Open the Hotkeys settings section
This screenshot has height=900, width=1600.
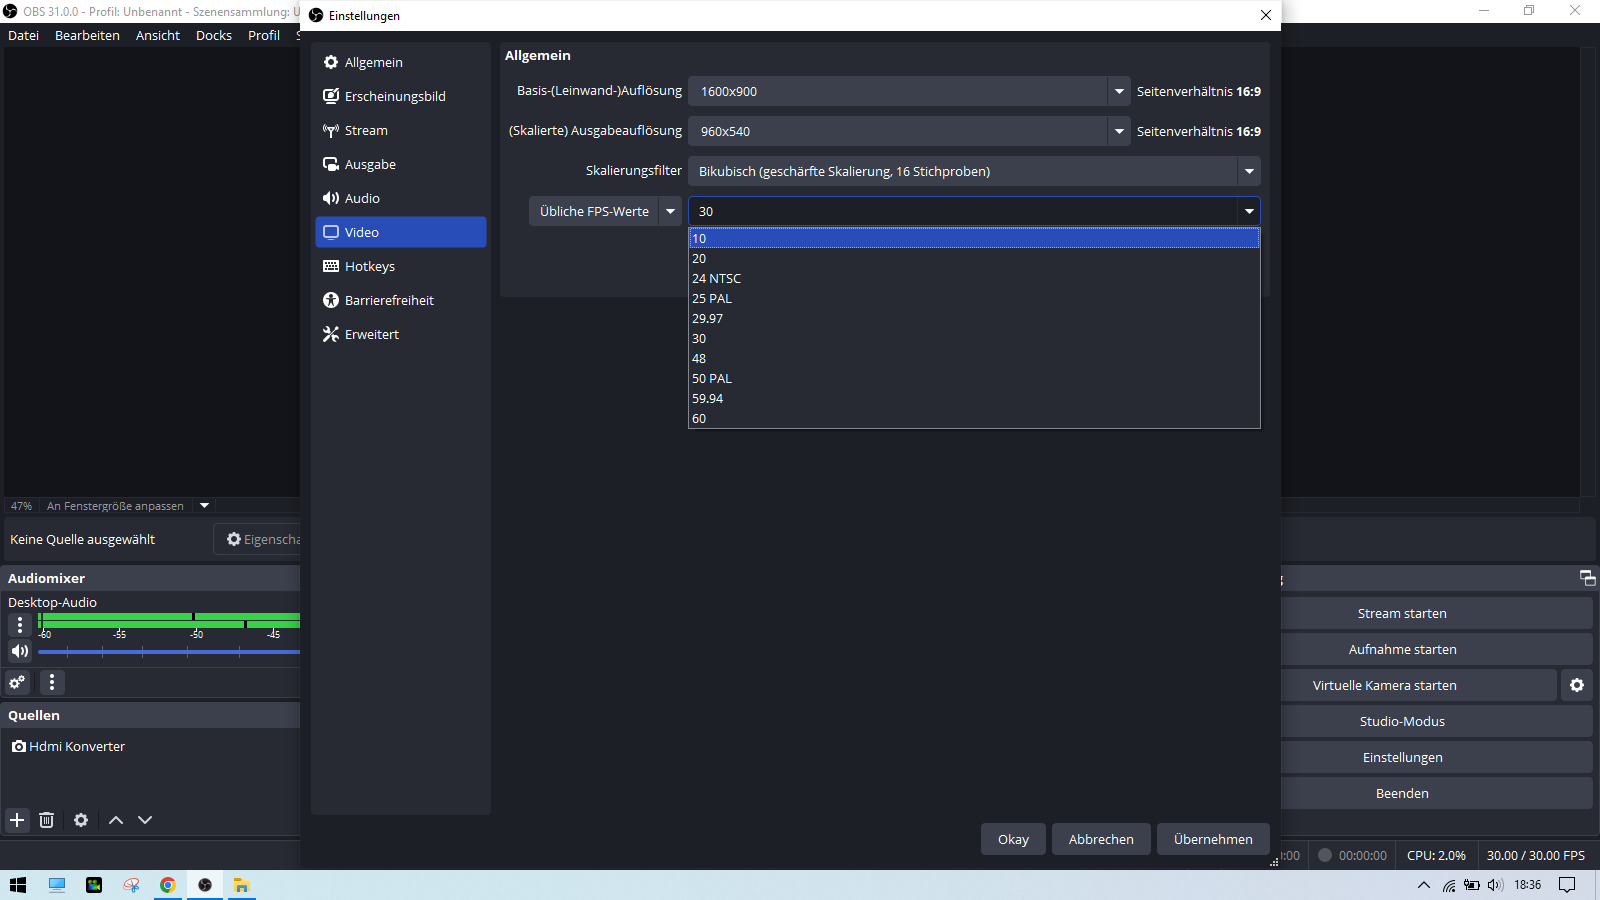point(401,266)
